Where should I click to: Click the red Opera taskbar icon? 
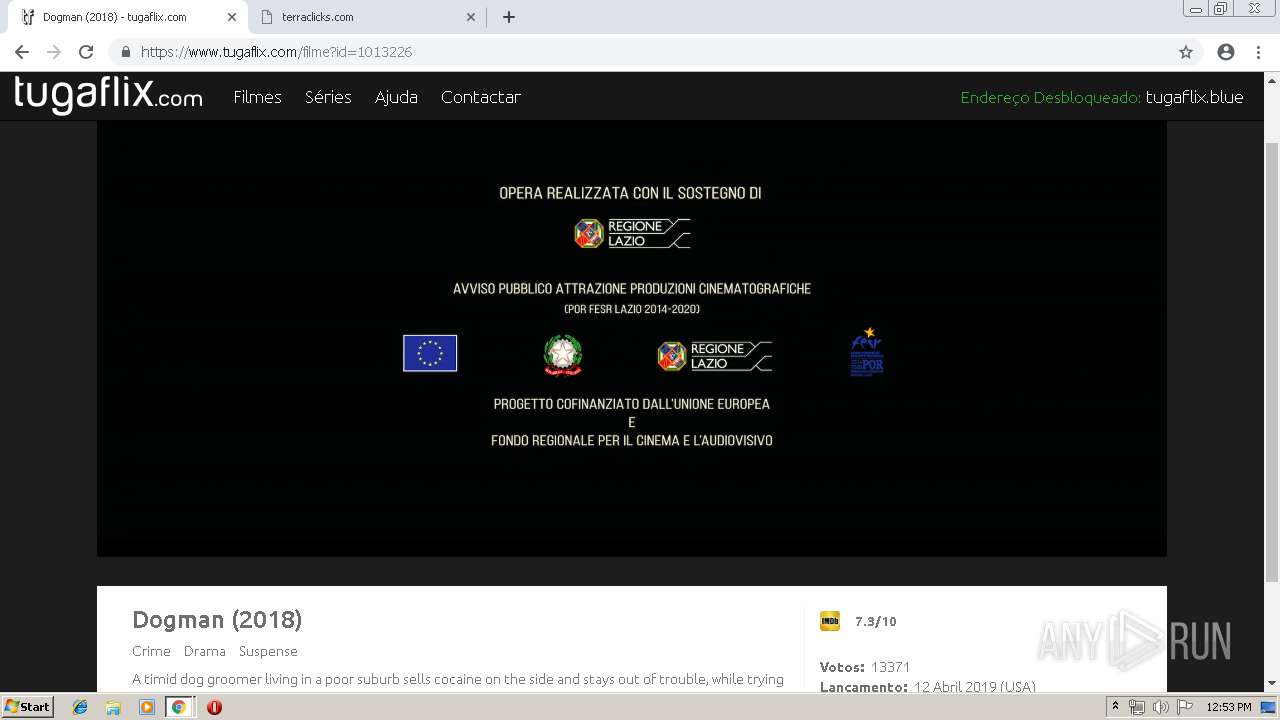click(214, 707)
